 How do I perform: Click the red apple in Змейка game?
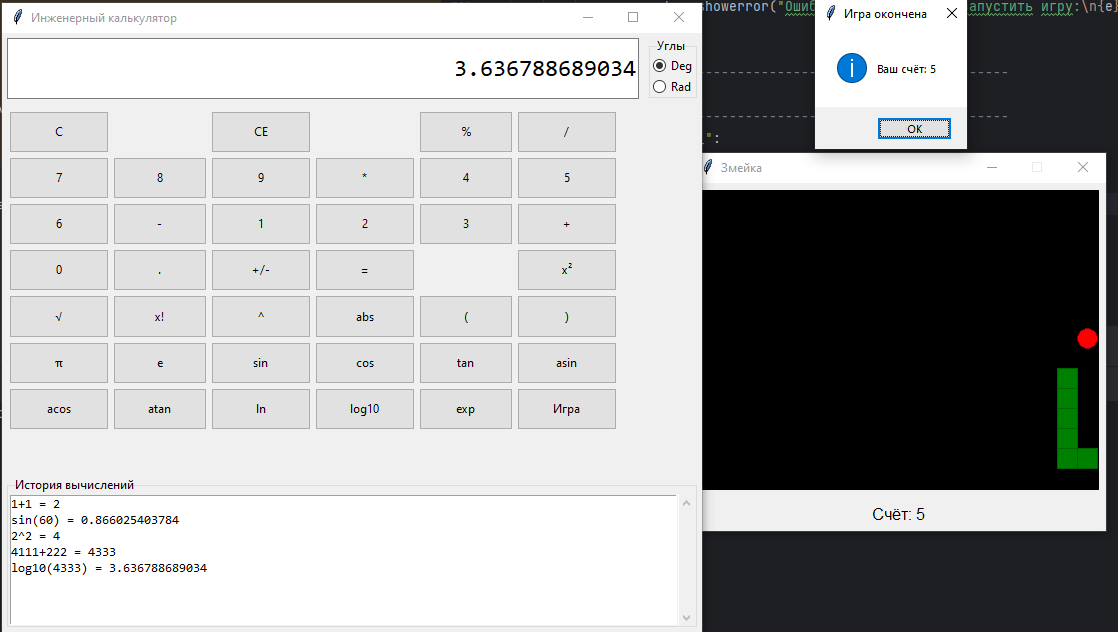(x=1087, y=338)
